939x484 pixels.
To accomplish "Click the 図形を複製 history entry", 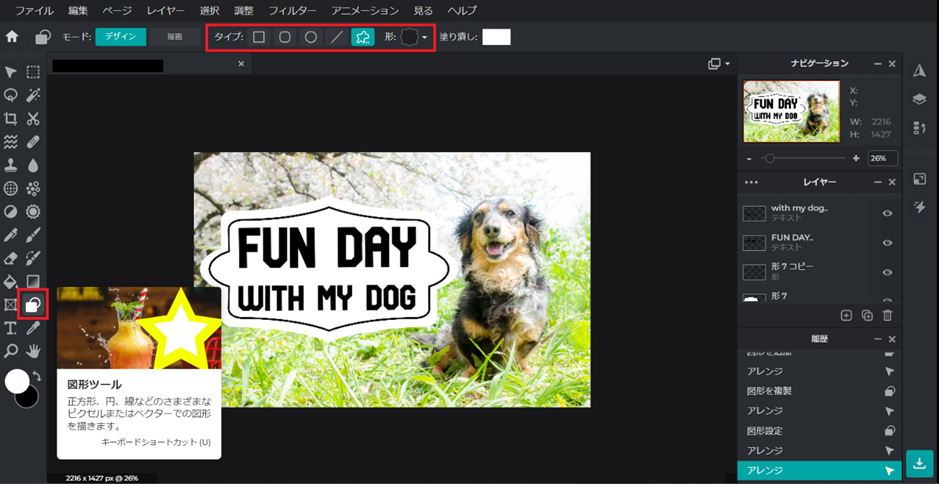I will (820, 391).
